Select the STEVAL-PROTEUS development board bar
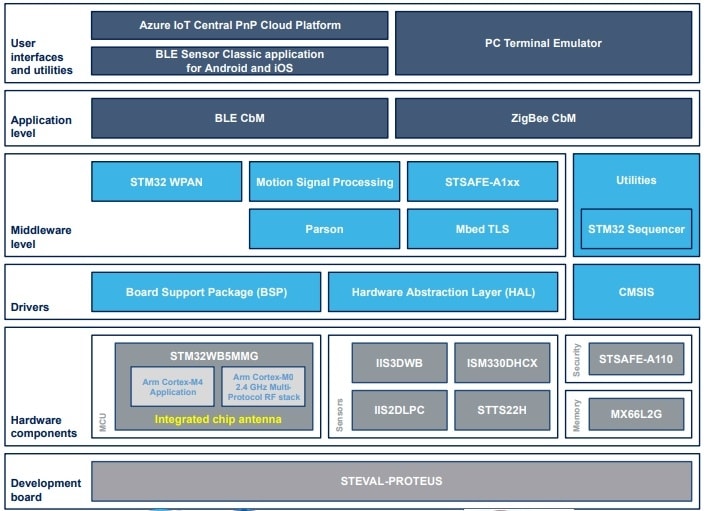The height and width of the screenshot is (511, 709). point(392,481)
